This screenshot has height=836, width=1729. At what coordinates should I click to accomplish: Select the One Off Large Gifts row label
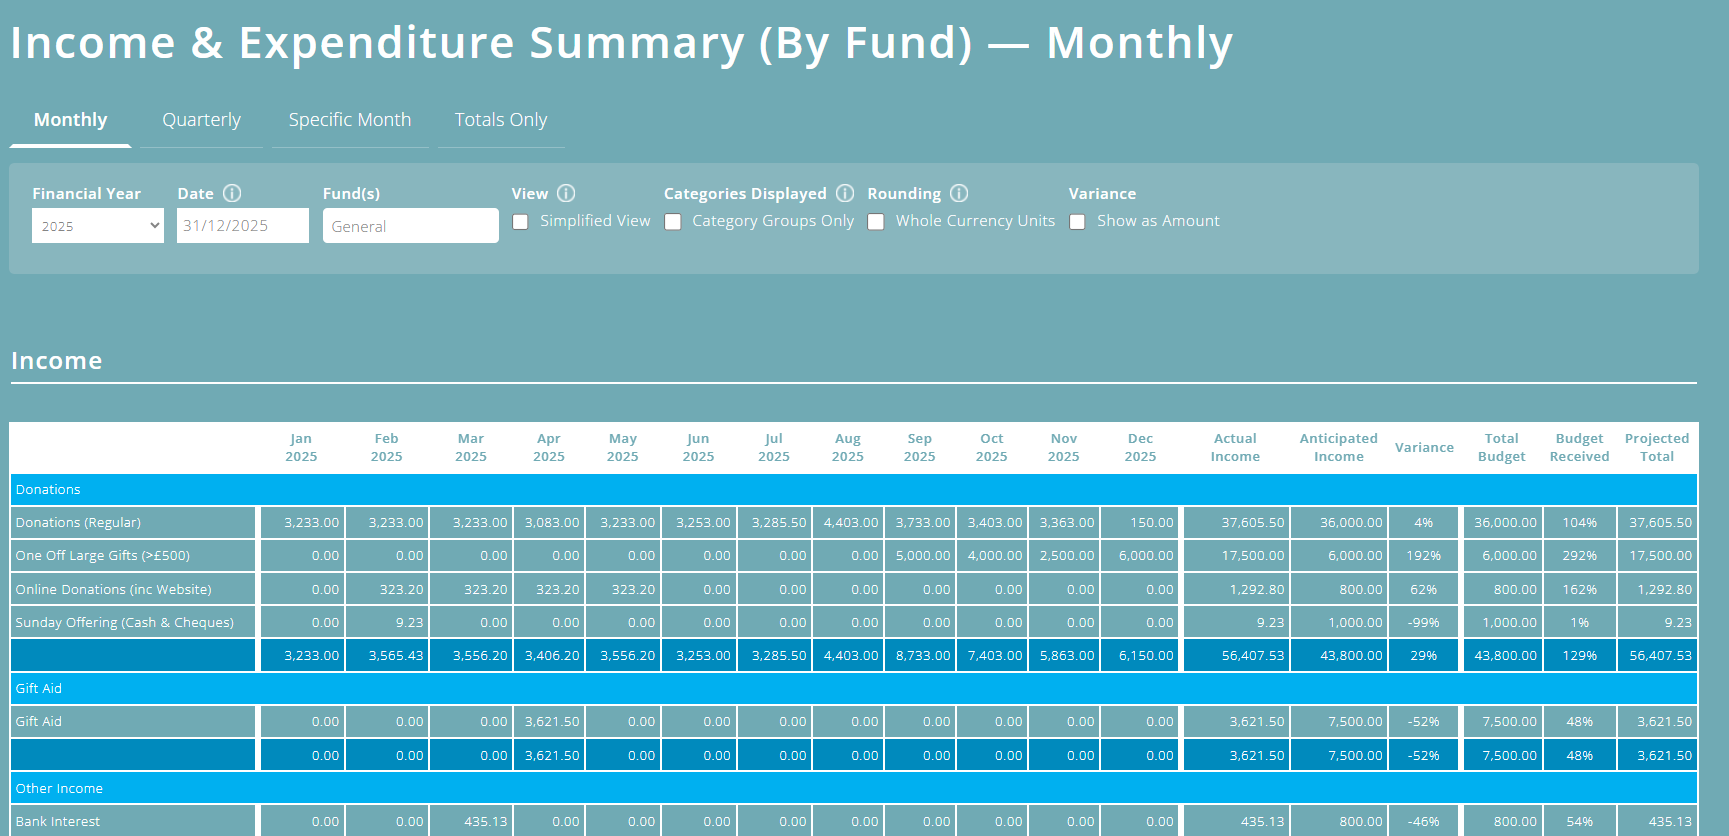click(x=102, y=556)
